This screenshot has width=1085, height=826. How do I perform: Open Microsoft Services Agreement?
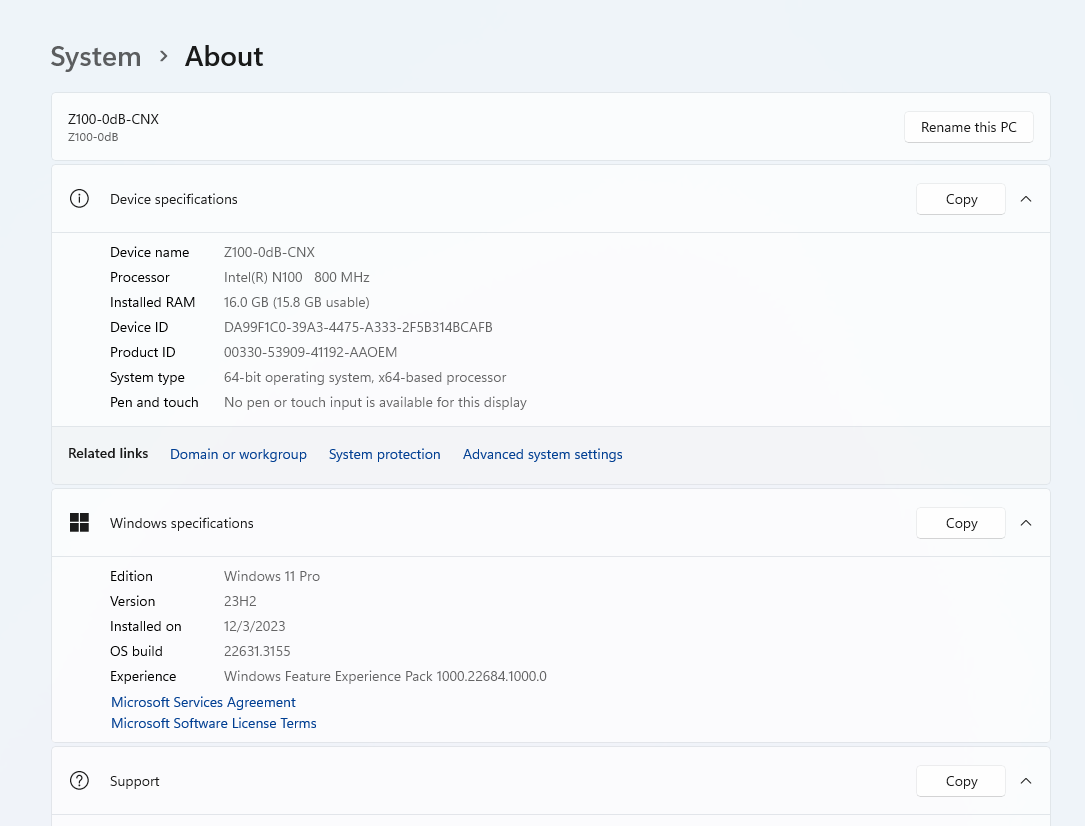click(203, 702)
